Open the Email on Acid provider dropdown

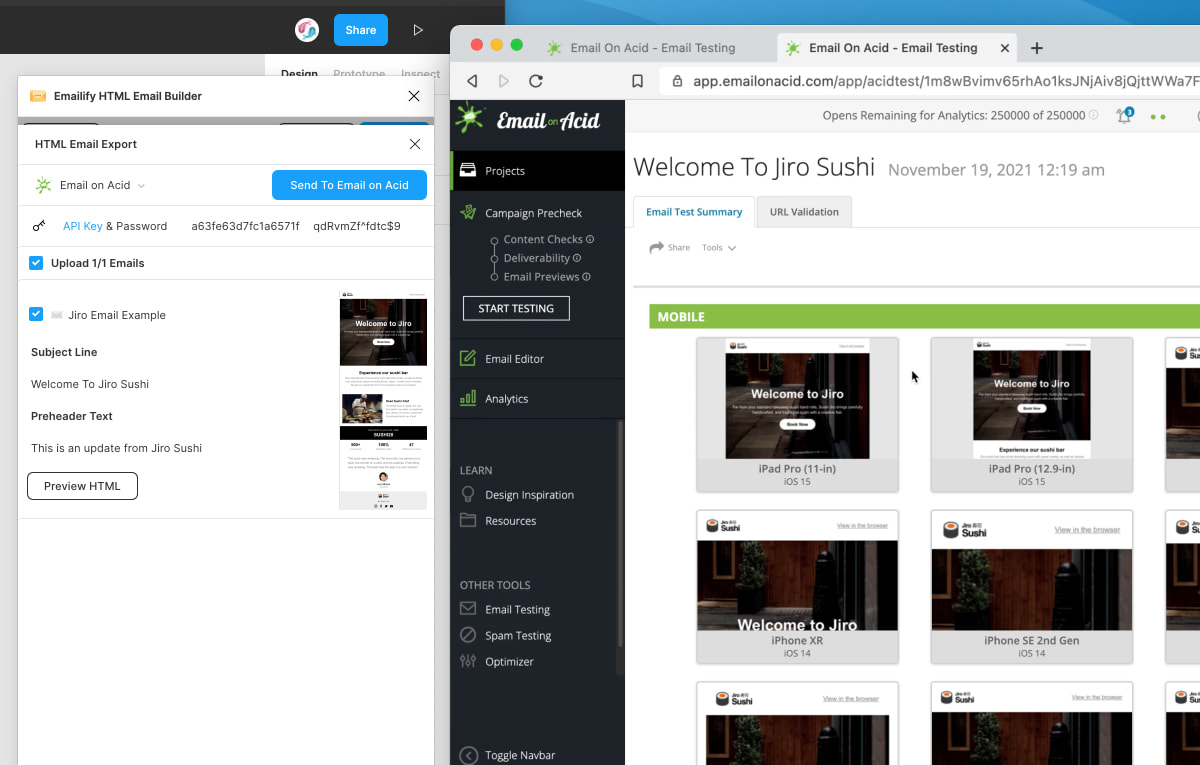91,185
